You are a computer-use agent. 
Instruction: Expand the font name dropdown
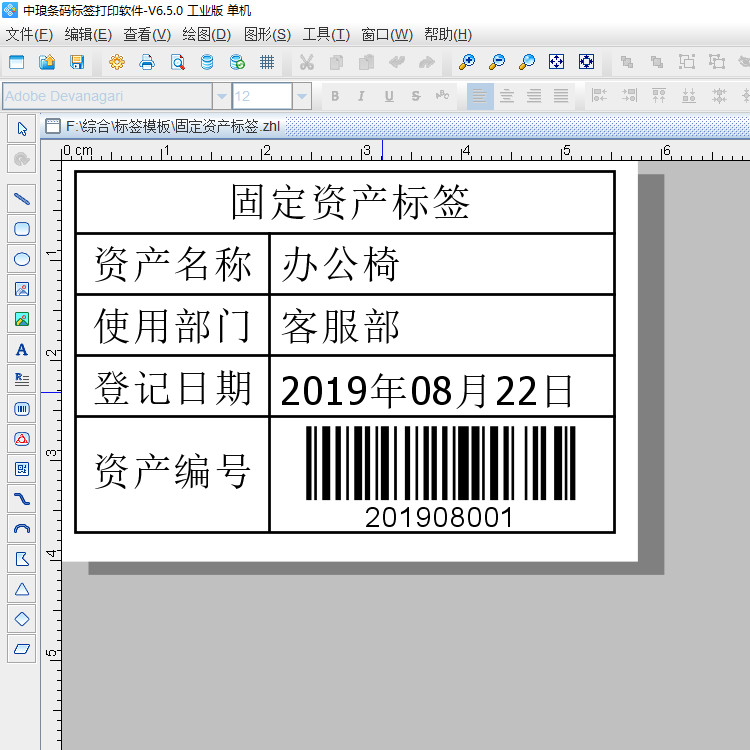pos(221,96)
